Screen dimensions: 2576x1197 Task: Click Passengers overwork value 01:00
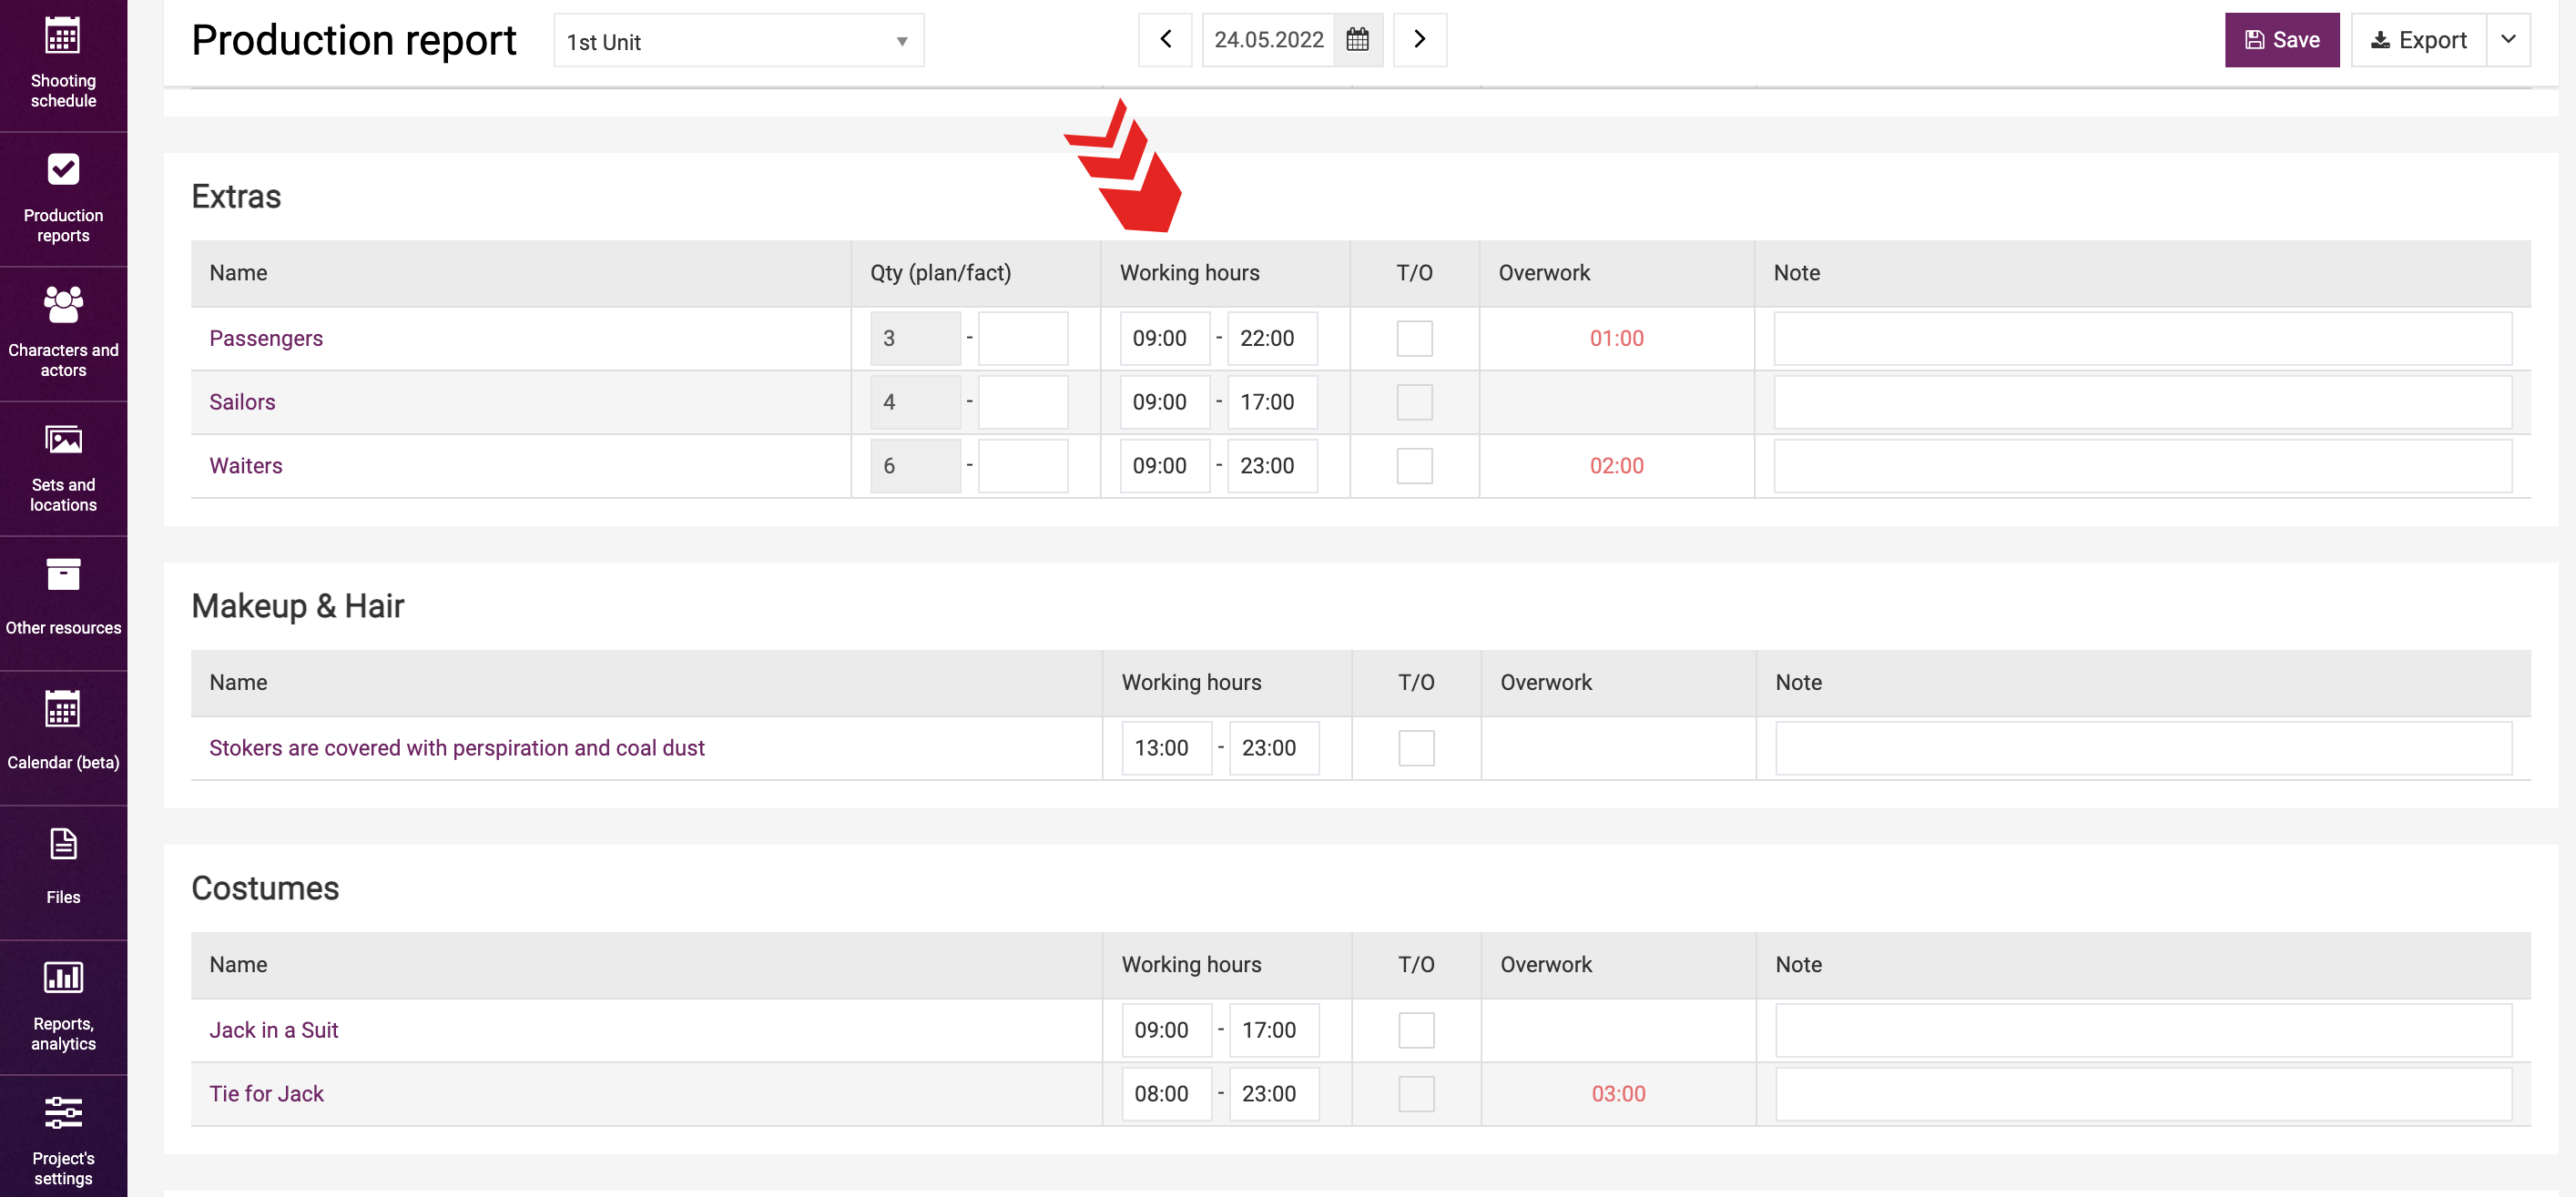pos(1616,338)
